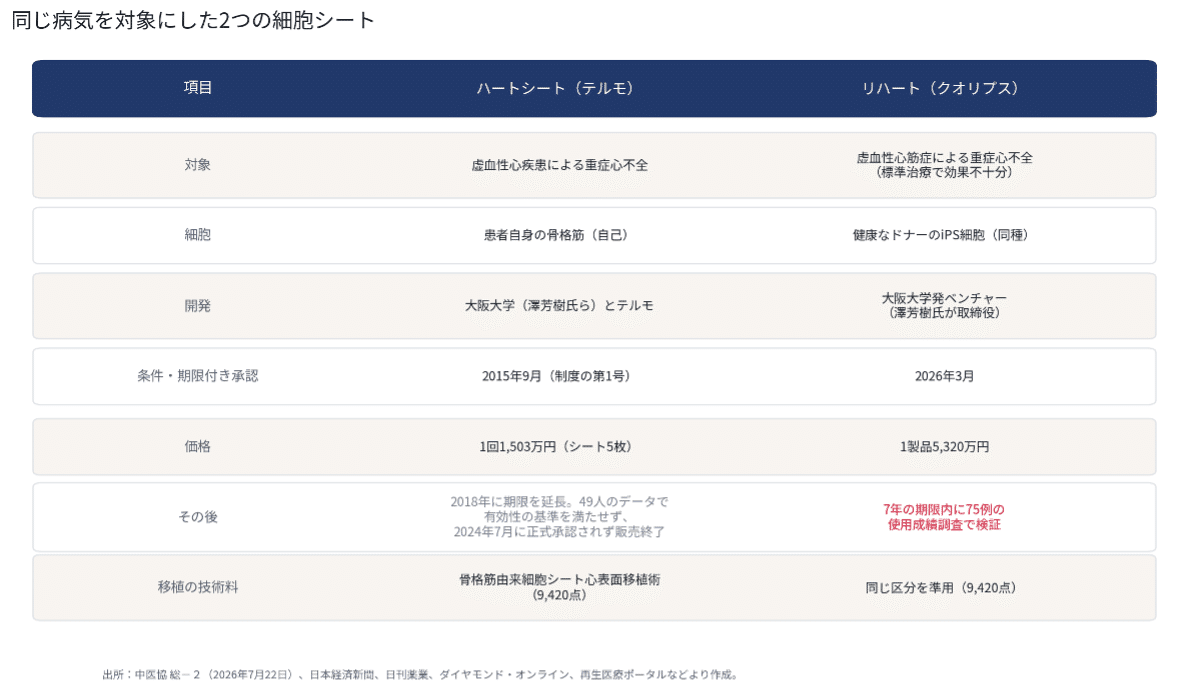Click the red text 7年の期限内に75例の使用成績調査で検証
Screen dimensions: 1191x697
(x=944, y=517)
